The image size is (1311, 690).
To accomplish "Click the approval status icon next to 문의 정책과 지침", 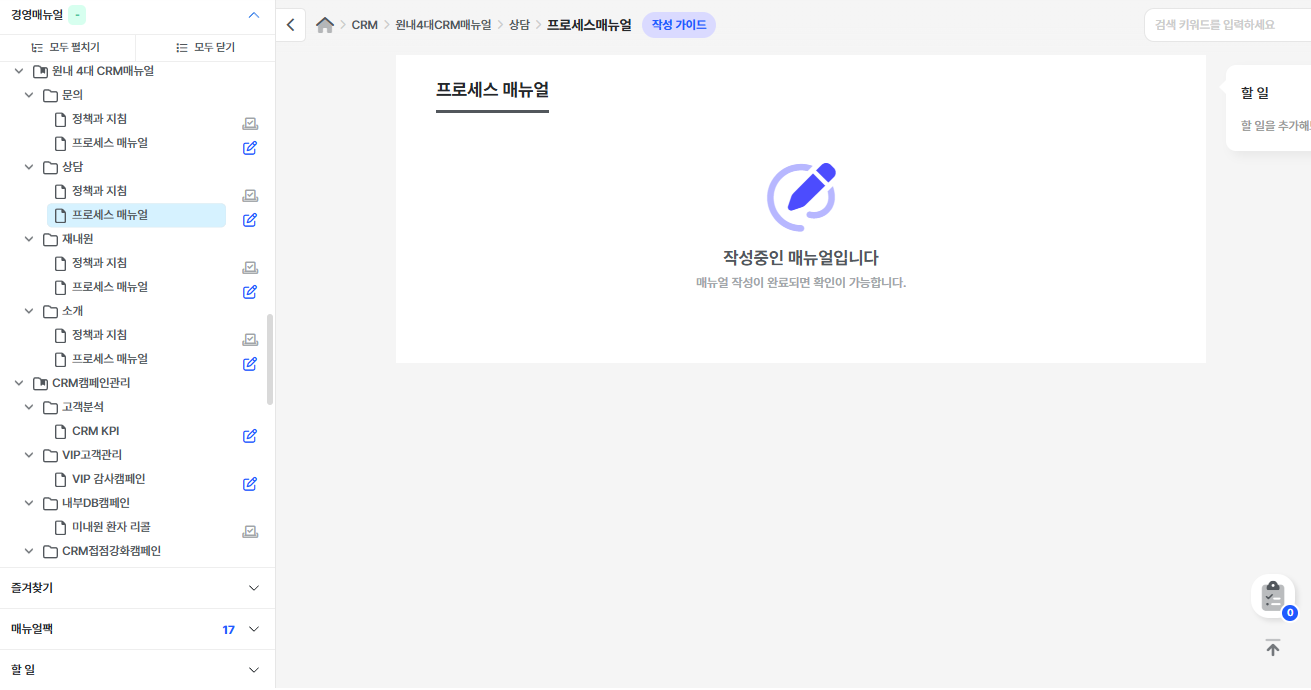I will point(249,123).
